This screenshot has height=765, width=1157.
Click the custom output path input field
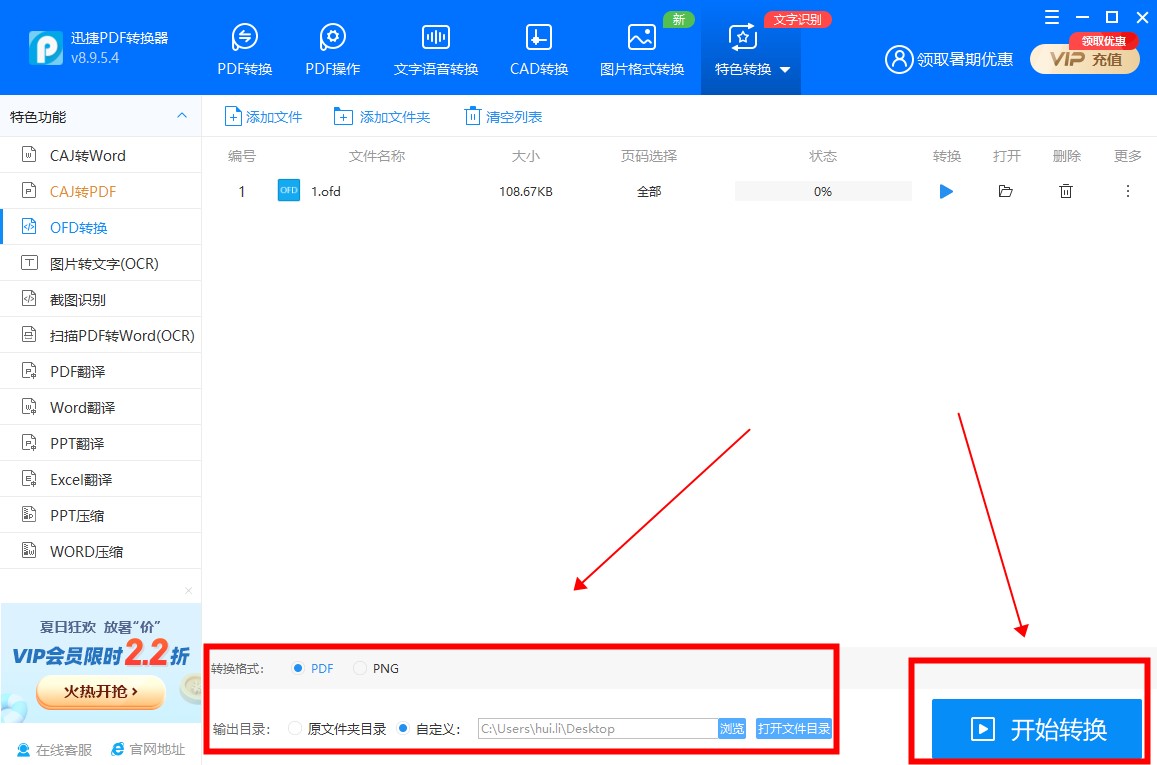597,728
